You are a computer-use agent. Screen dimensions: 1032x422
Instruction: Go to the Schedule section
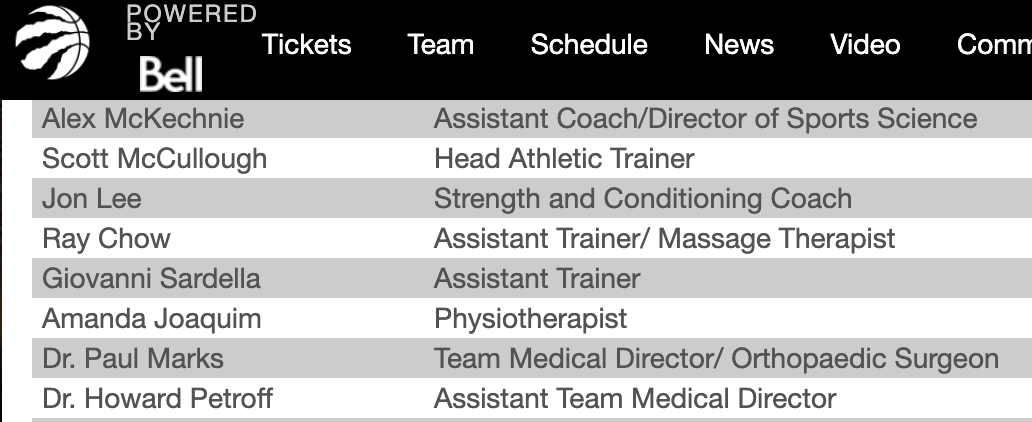(589, 45)
